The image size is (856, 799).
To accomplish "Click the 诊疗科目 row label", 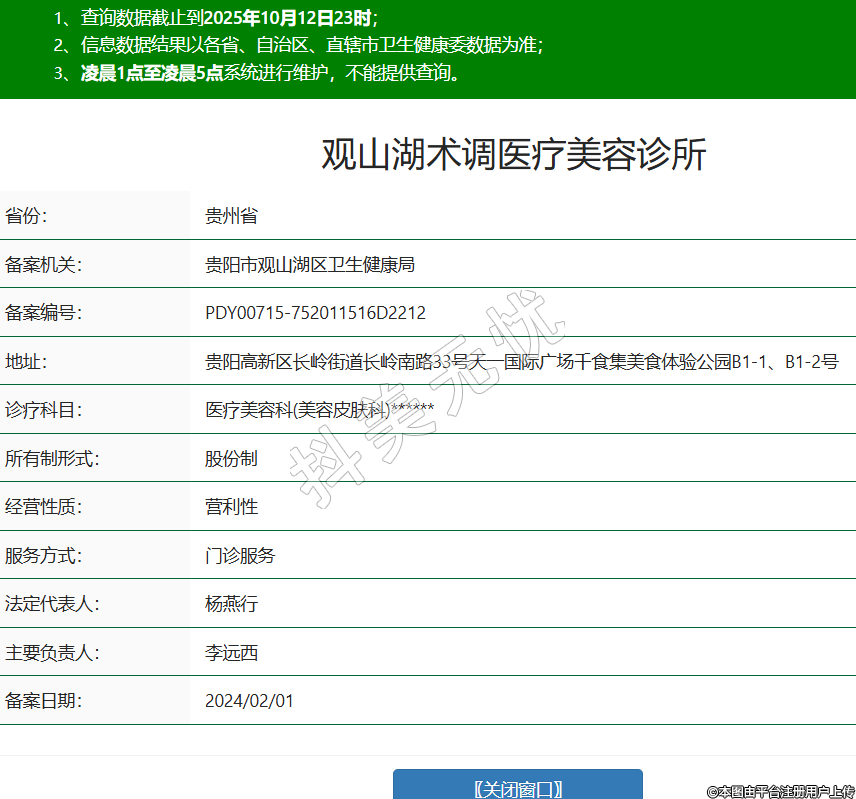I will pos(43,410).
